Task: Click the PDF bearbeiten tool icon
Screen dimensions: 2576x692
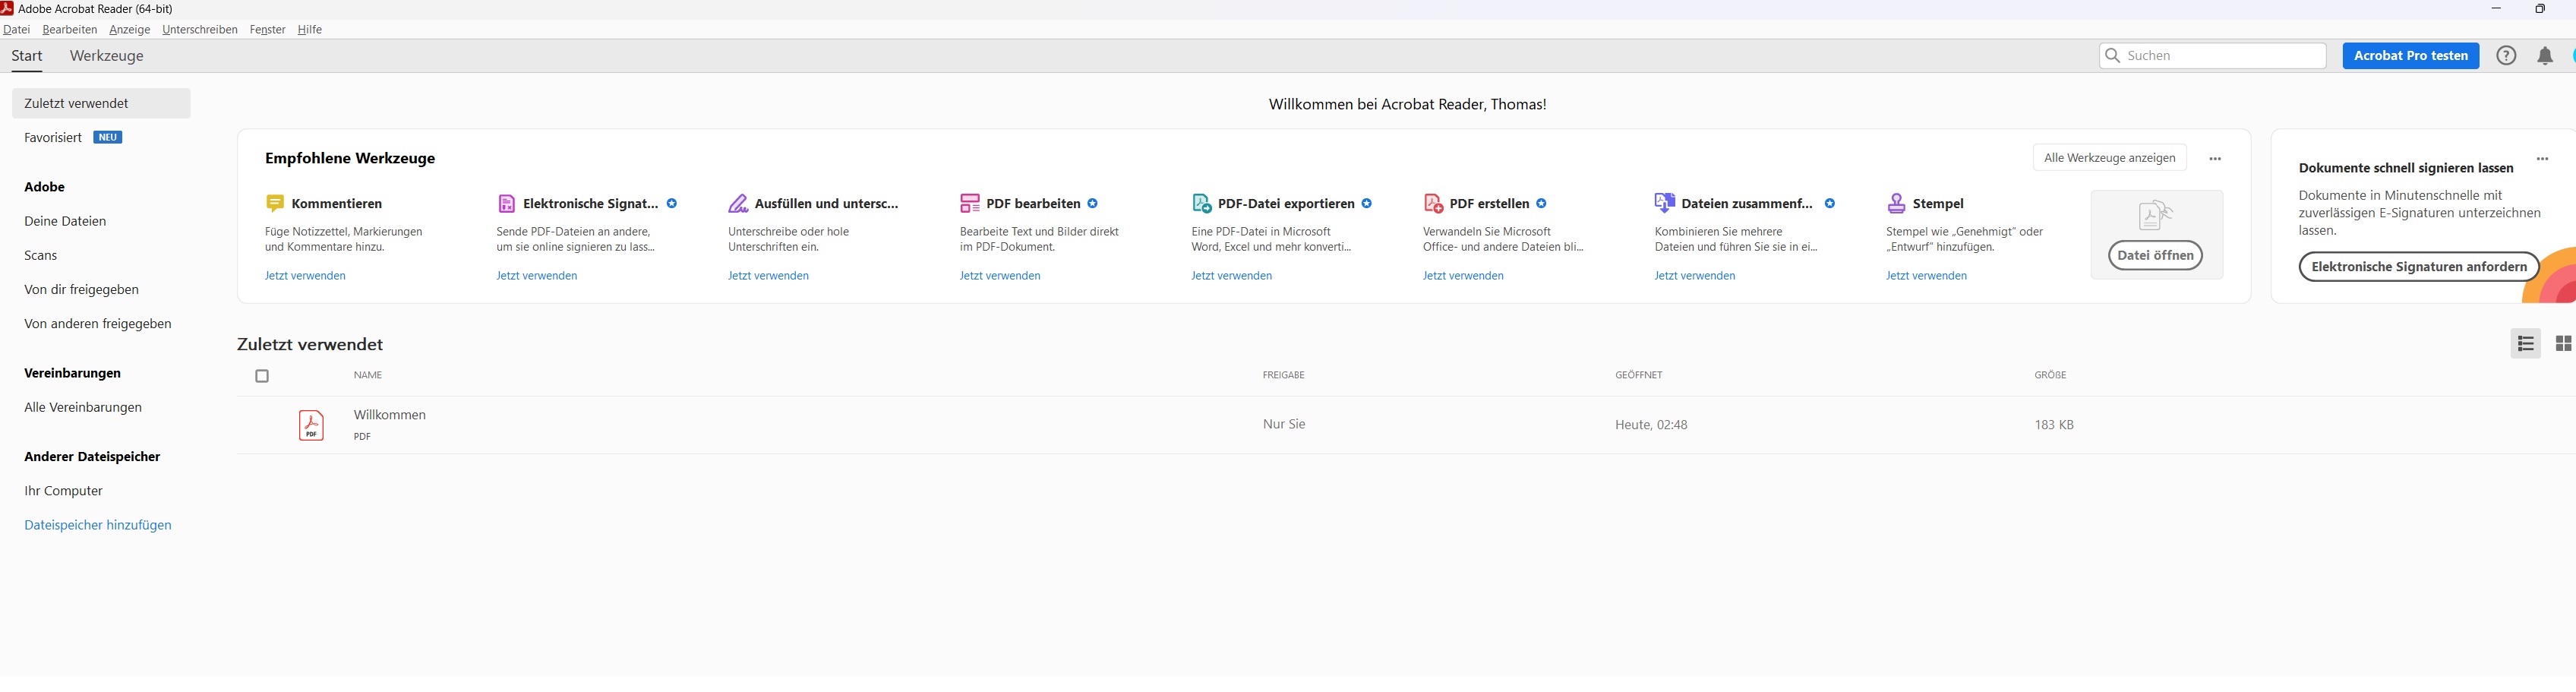Action: tap(970, 204)
